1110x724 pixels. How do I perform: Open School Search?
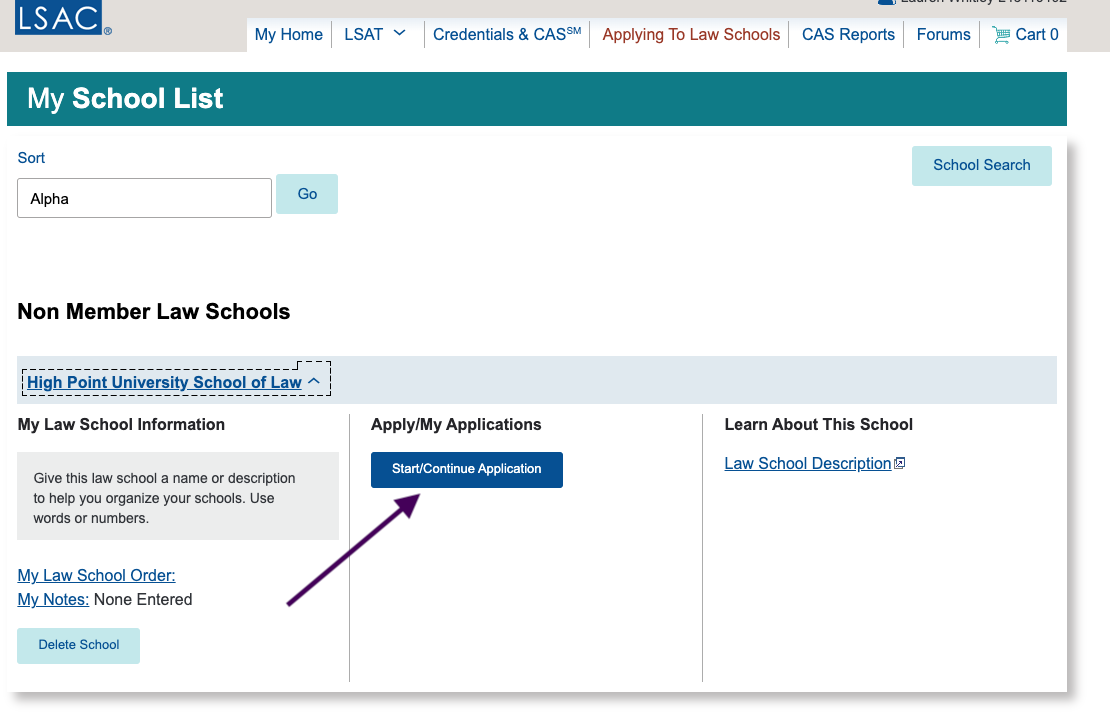click(981, 165)
